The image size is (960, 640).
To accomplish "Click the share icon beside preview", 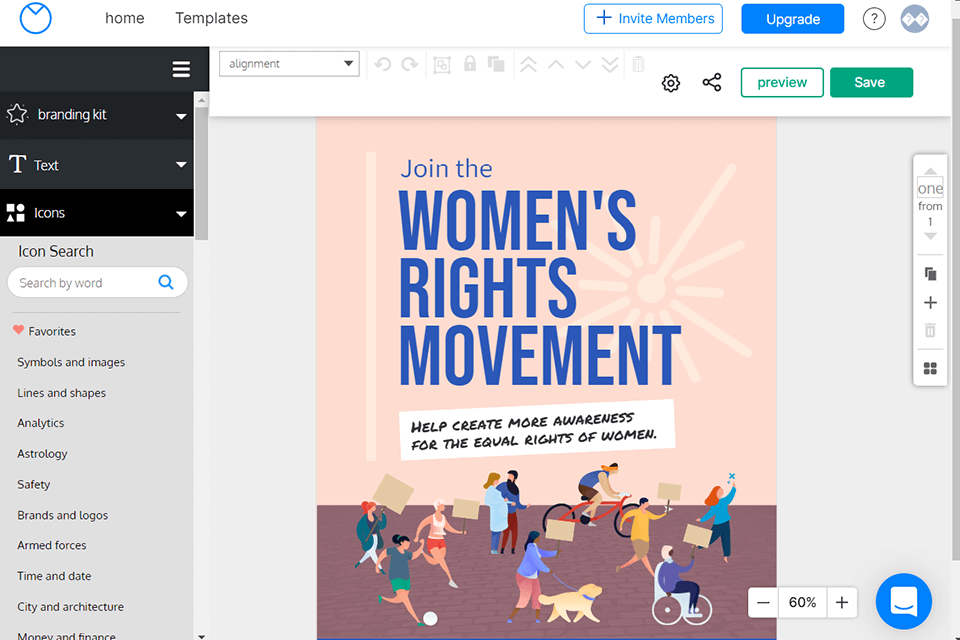I will click(x=712, y=83).
